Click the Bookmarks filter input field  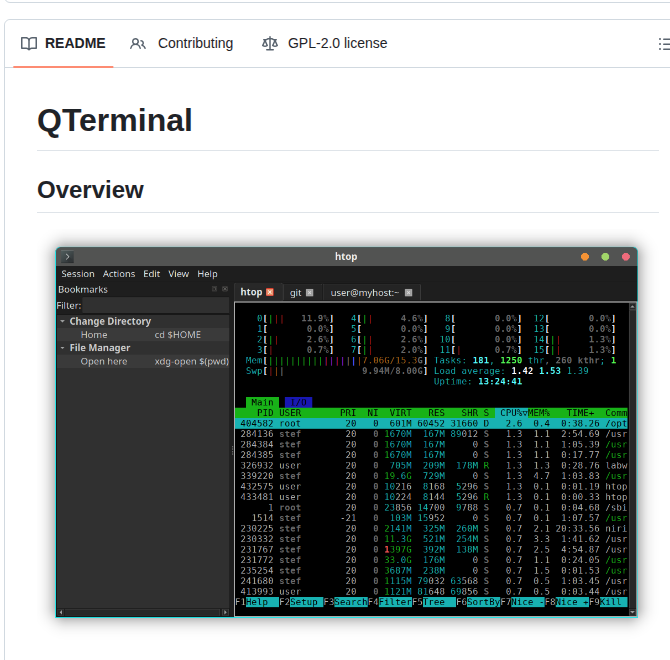point(156,306)
